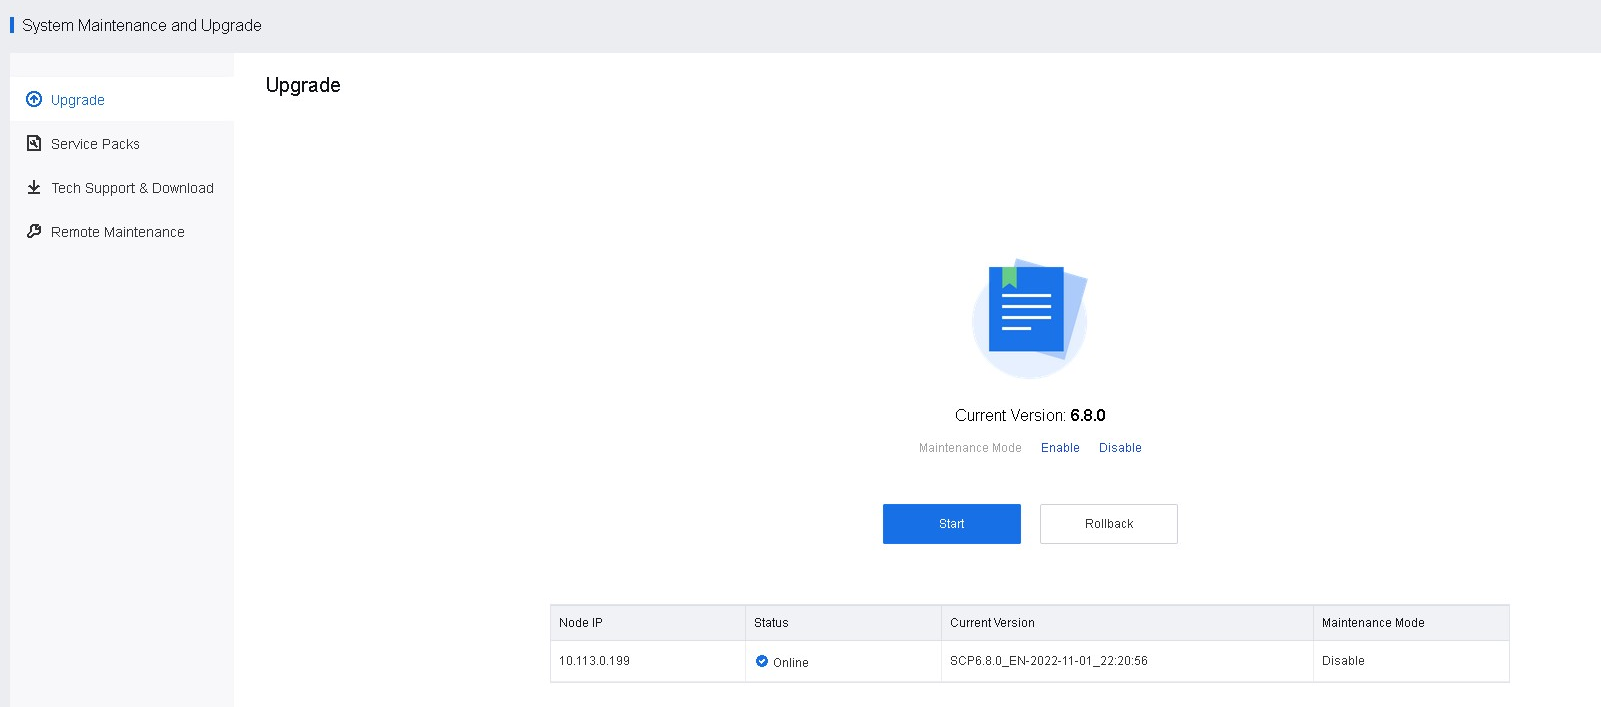The image size is (1601, 707).
Task: Enable maintenance mode via Enable link
Action: tap(1060, 448)
